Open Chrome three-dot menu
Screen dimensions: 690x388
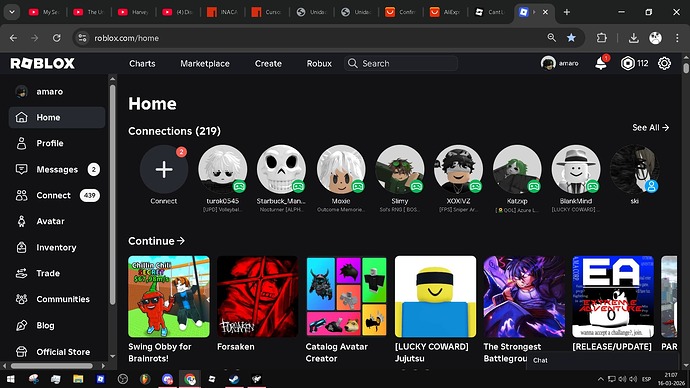pos(677,38)
